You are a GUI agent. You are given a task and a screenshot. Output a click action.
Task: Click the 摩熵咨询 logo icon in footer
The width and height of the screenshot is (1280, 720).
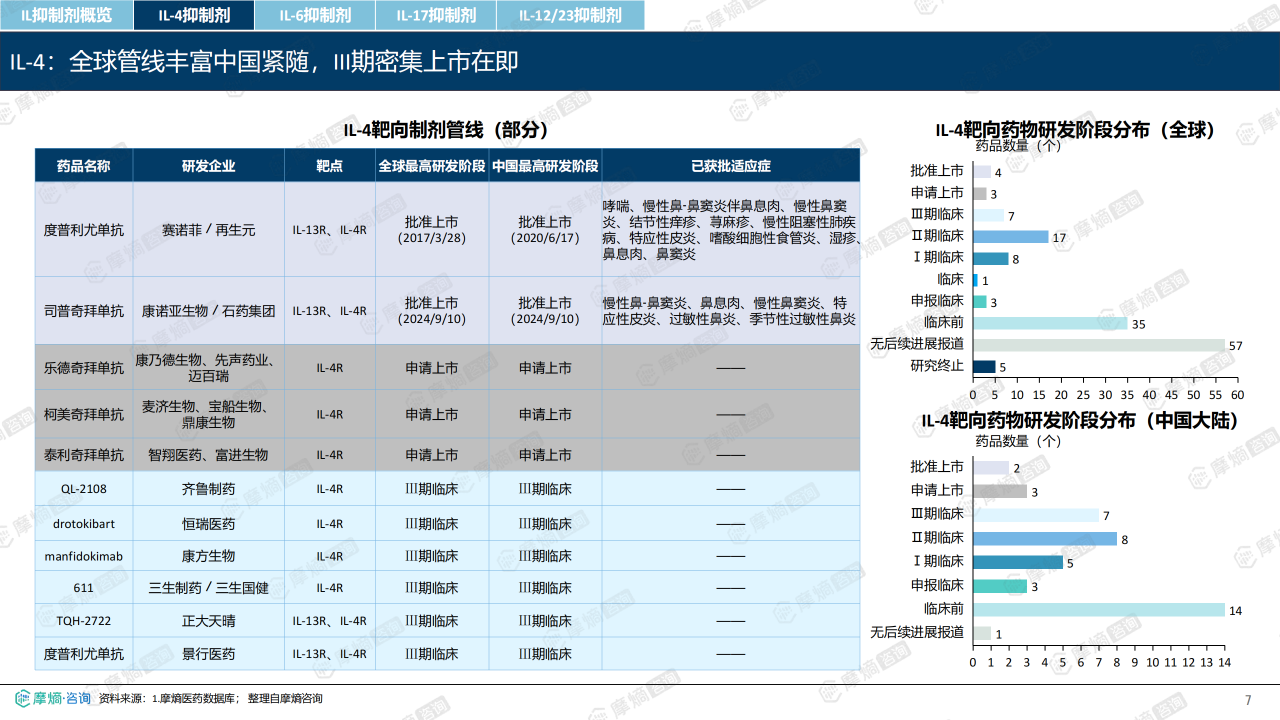point(24,698)
